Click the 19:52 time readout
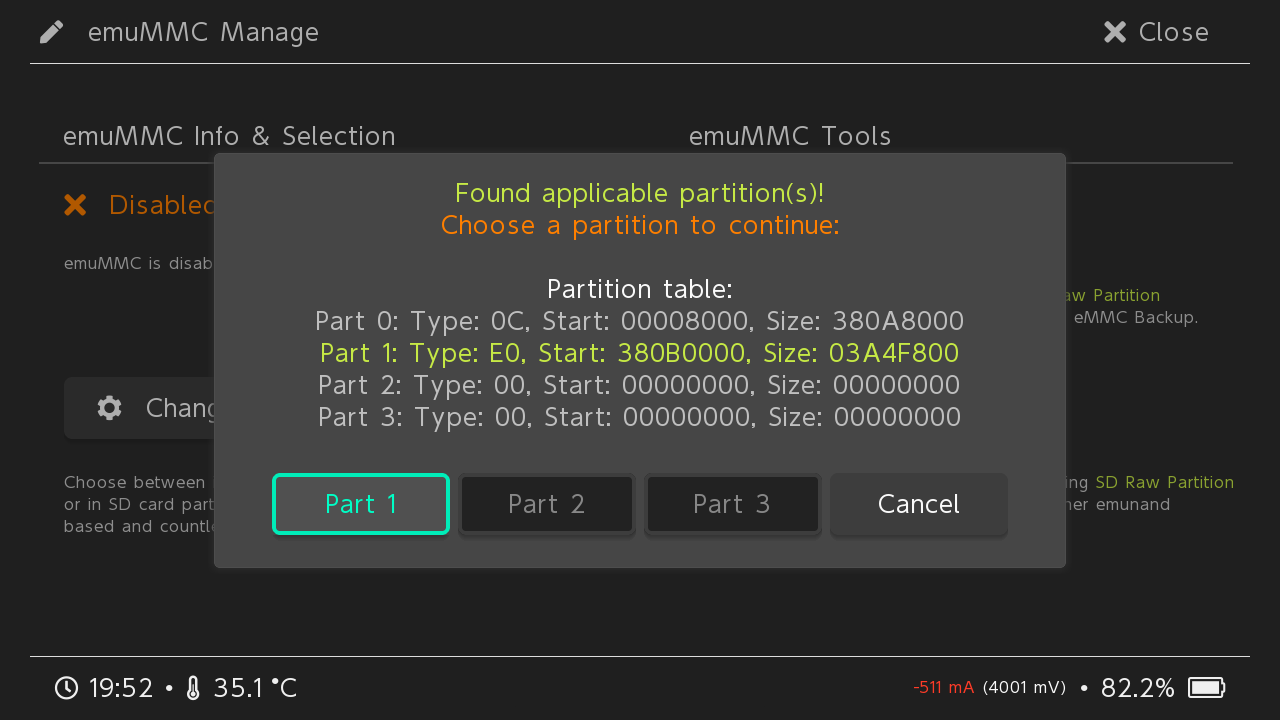1280x720 pixels. point(121,688)
